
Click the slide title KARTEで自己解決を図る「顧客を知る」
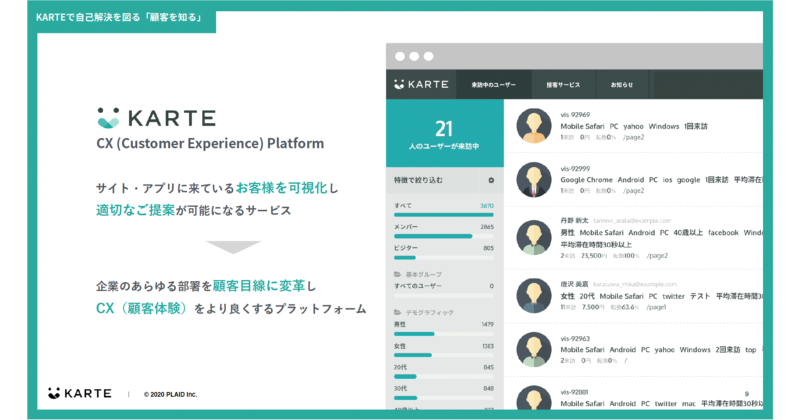point(119,17)
